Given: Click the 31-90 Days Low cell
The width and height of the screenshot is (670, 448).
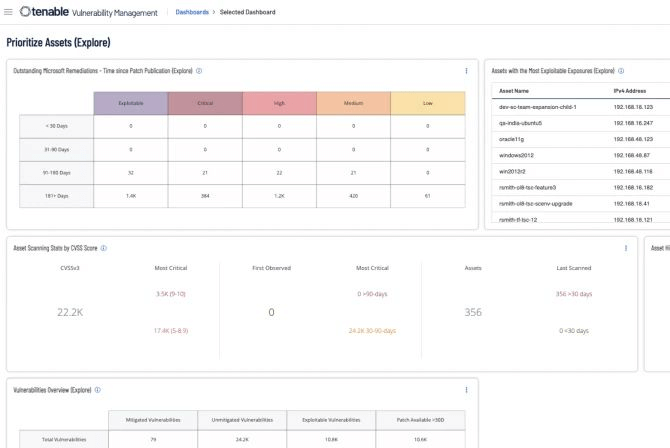Looking at the screenshot, I should click(428, 150).
